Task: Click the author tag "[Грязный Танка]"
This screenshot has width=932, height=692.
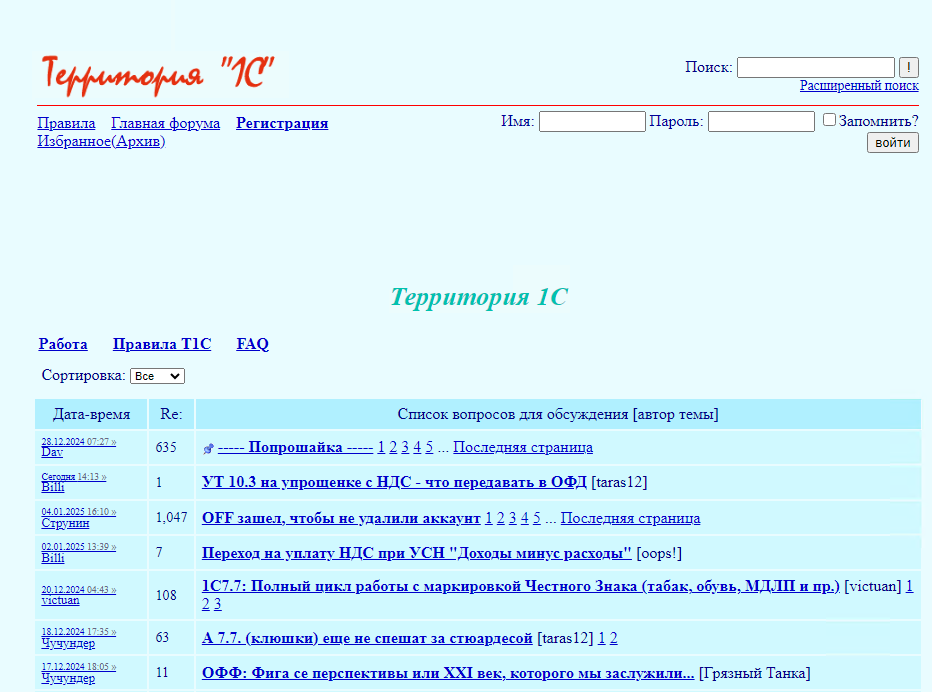Action: [x=754, y=673]
